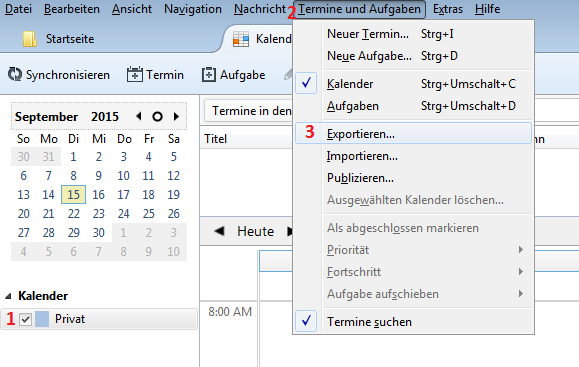The image size is (579, 367).
Task: Select September 30 in mini calendar
Action: 99,233
